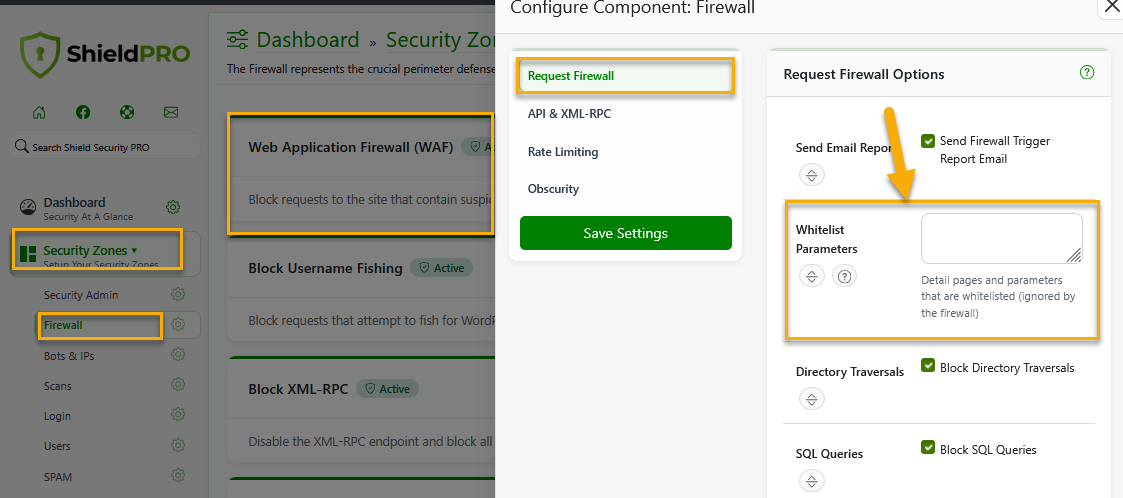
Task: Open Users menu item
Action: pos(57,446)
